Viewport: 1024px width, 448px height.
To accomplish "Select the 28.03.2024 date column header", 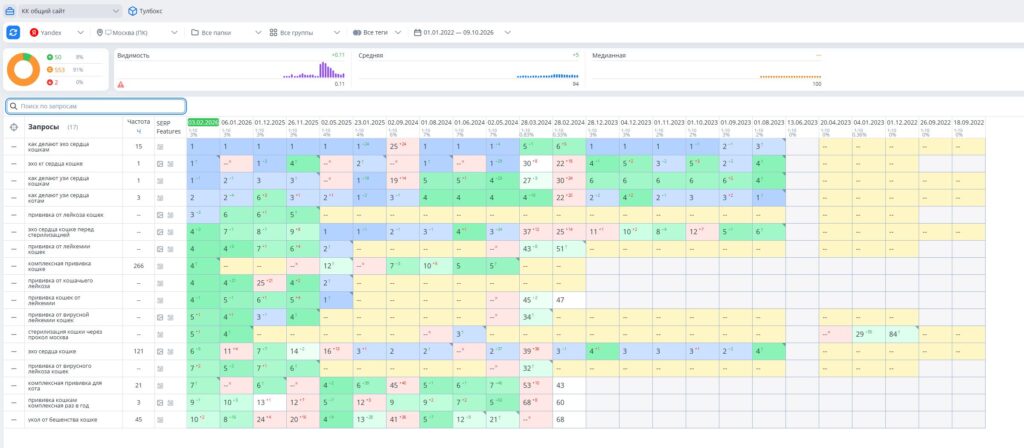I will point(536,122).
